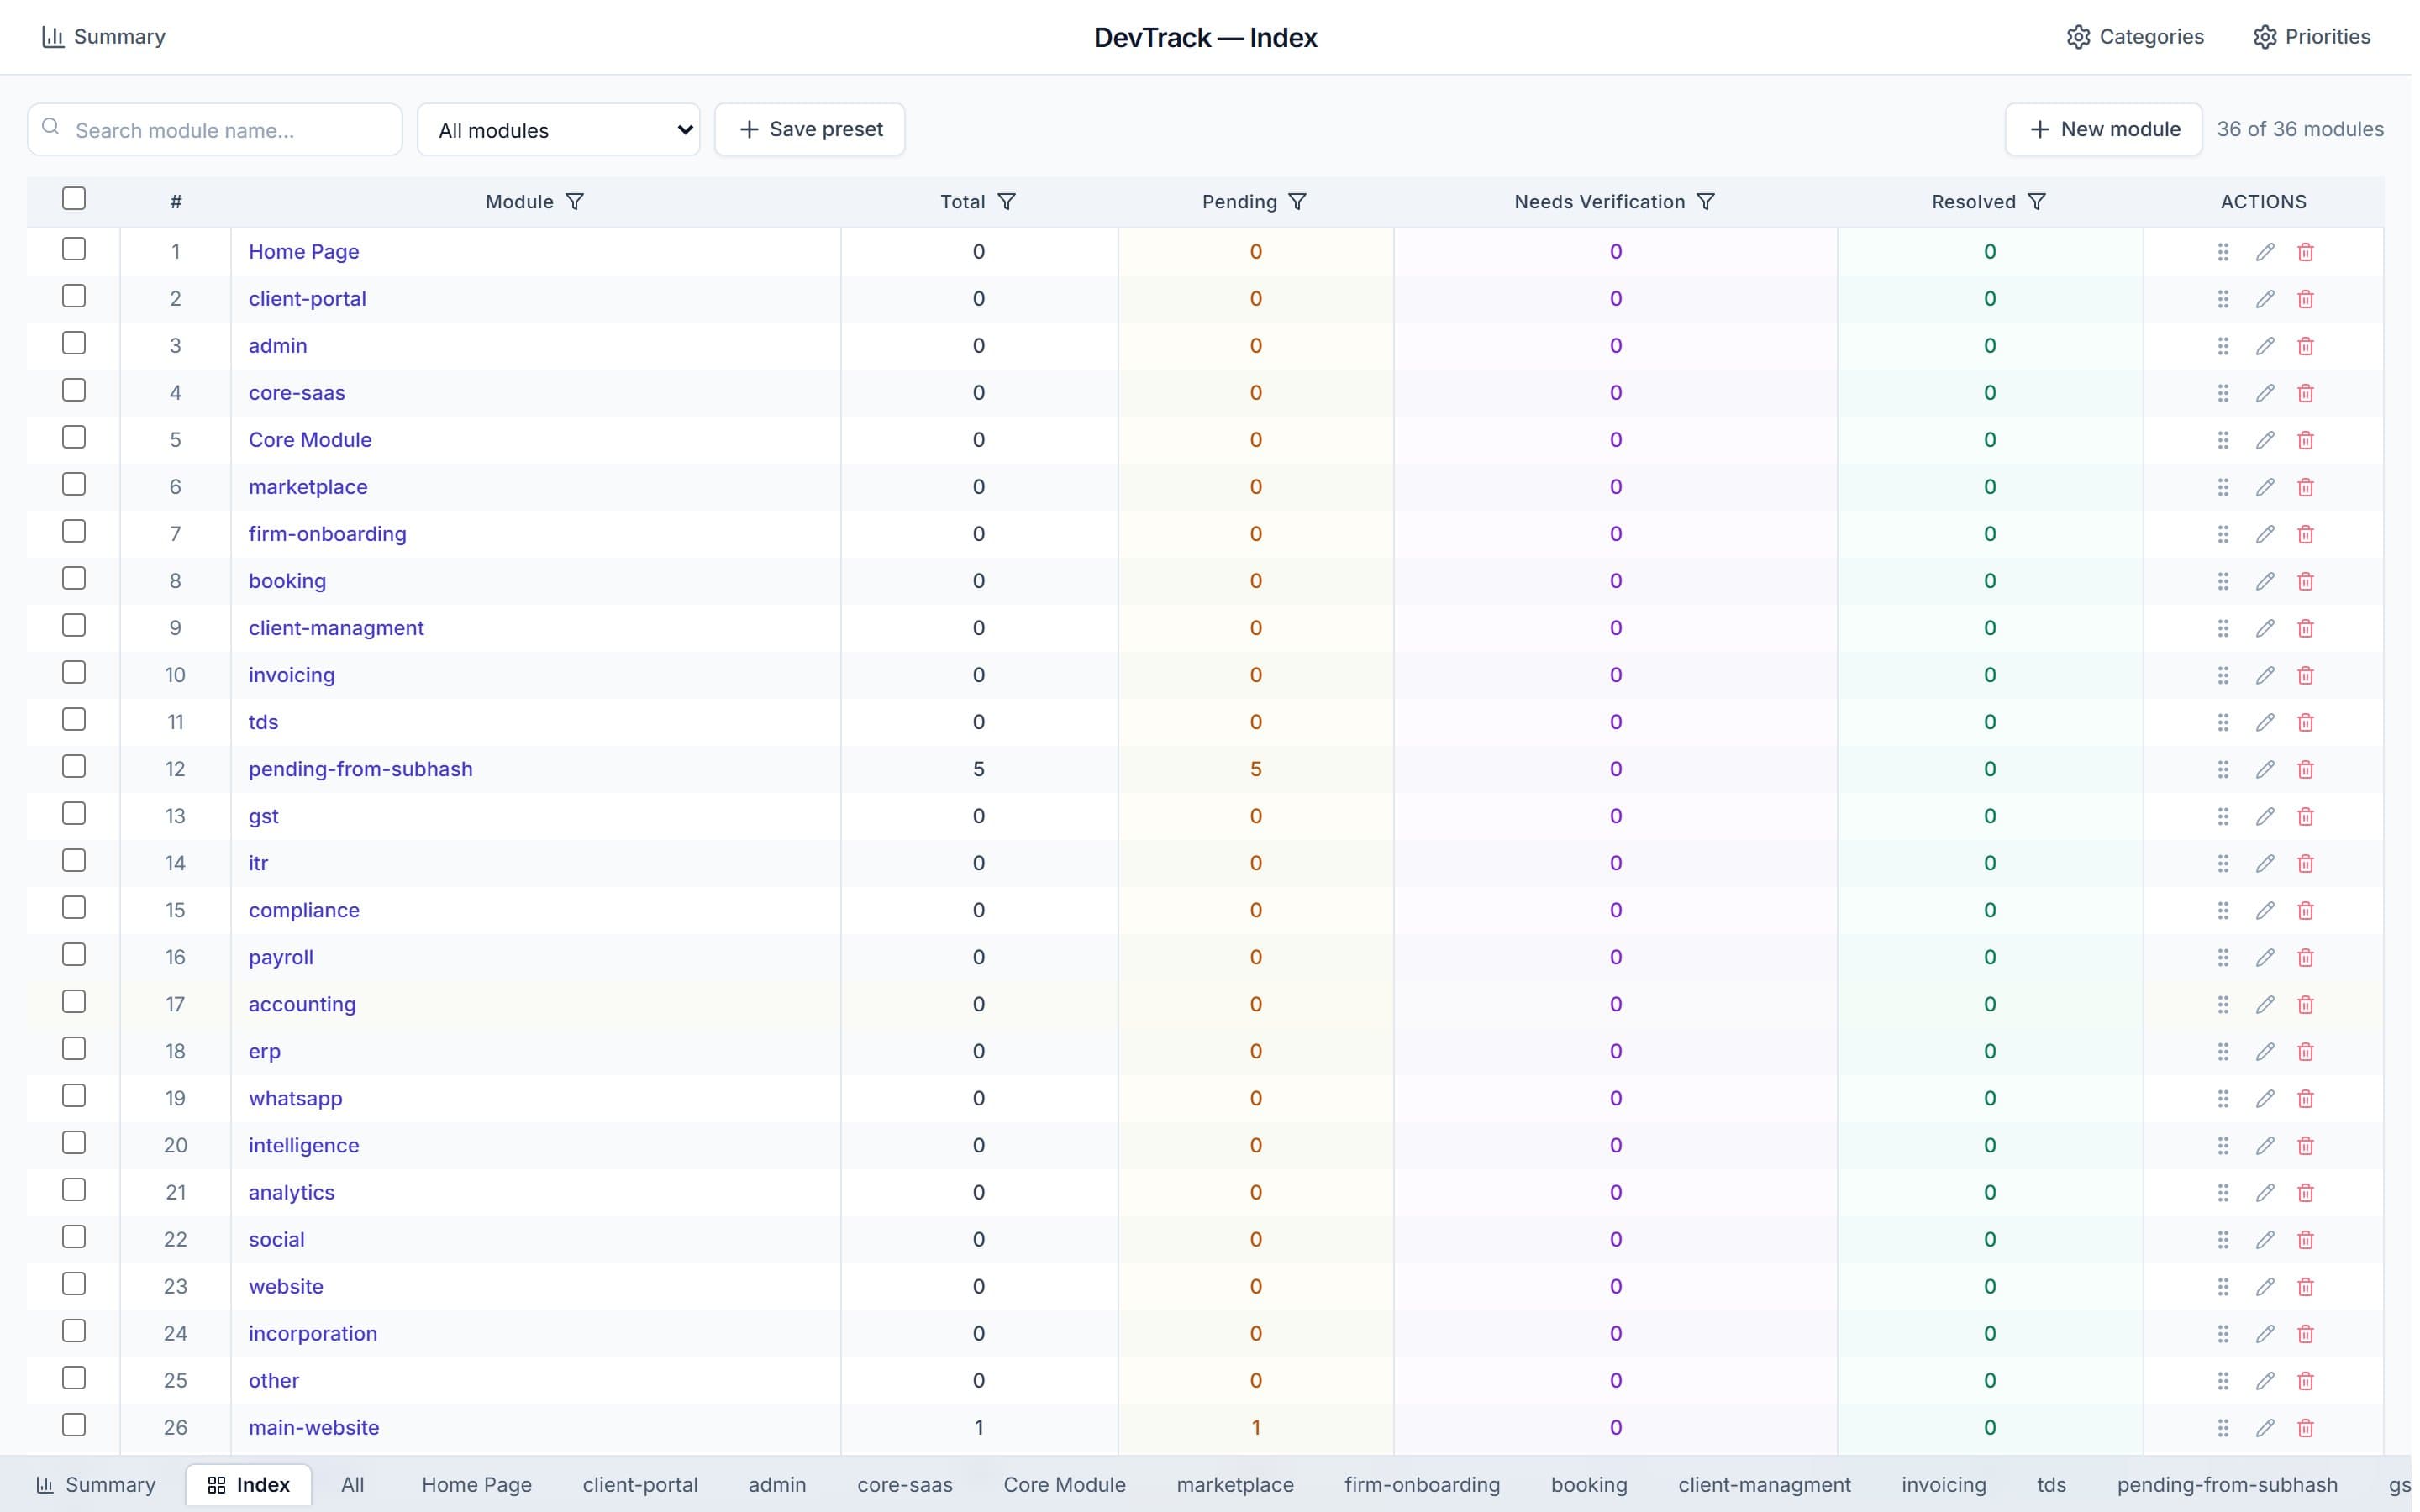Edit the erp module

(x=2264, y=1051)
